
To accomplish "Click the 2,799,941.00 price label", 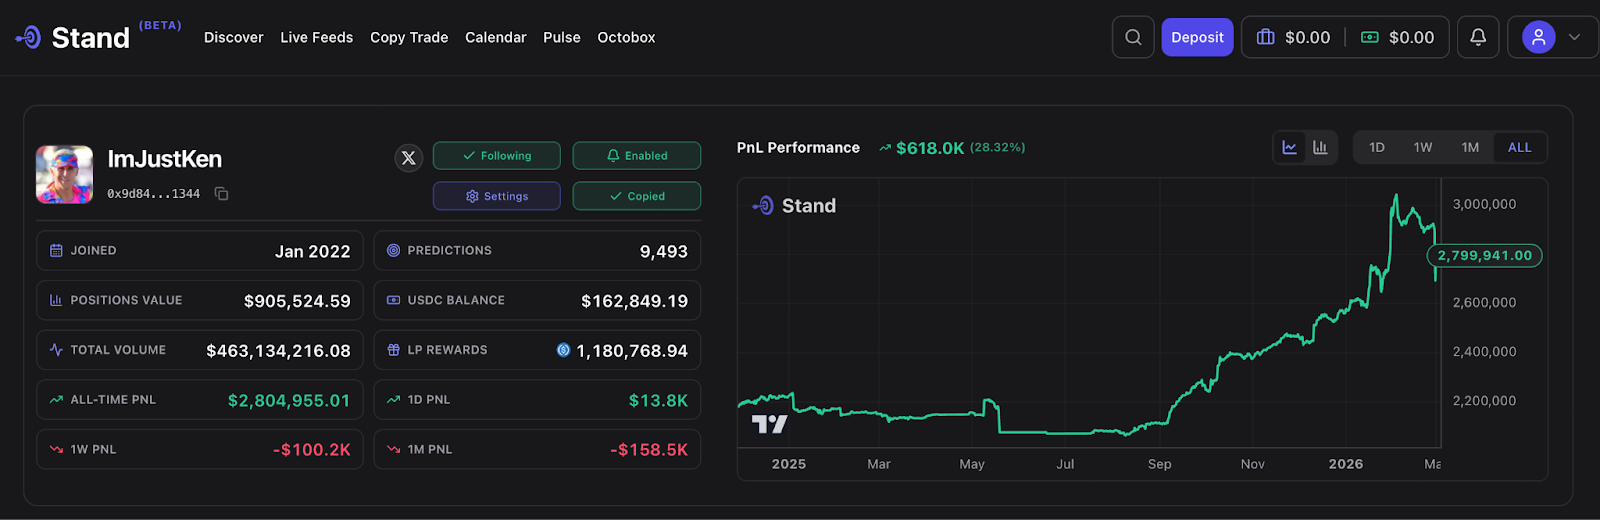I will tap(1485, 255).
